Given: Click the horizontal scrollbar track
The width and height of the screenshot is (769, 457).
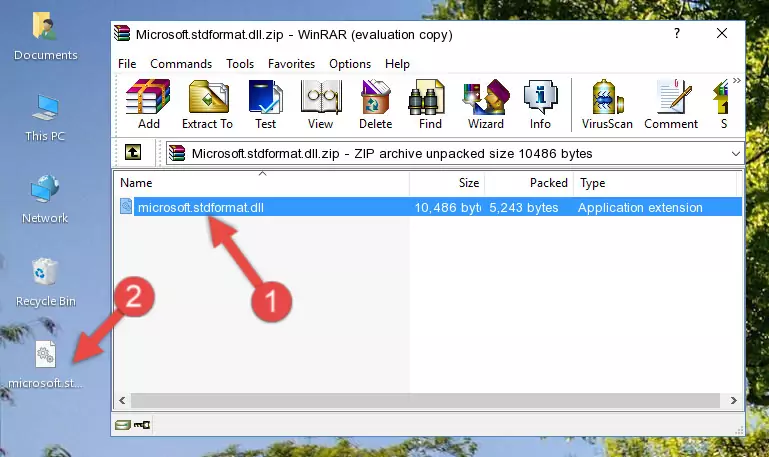Looking at the screenshot, I should pos(426,401).
